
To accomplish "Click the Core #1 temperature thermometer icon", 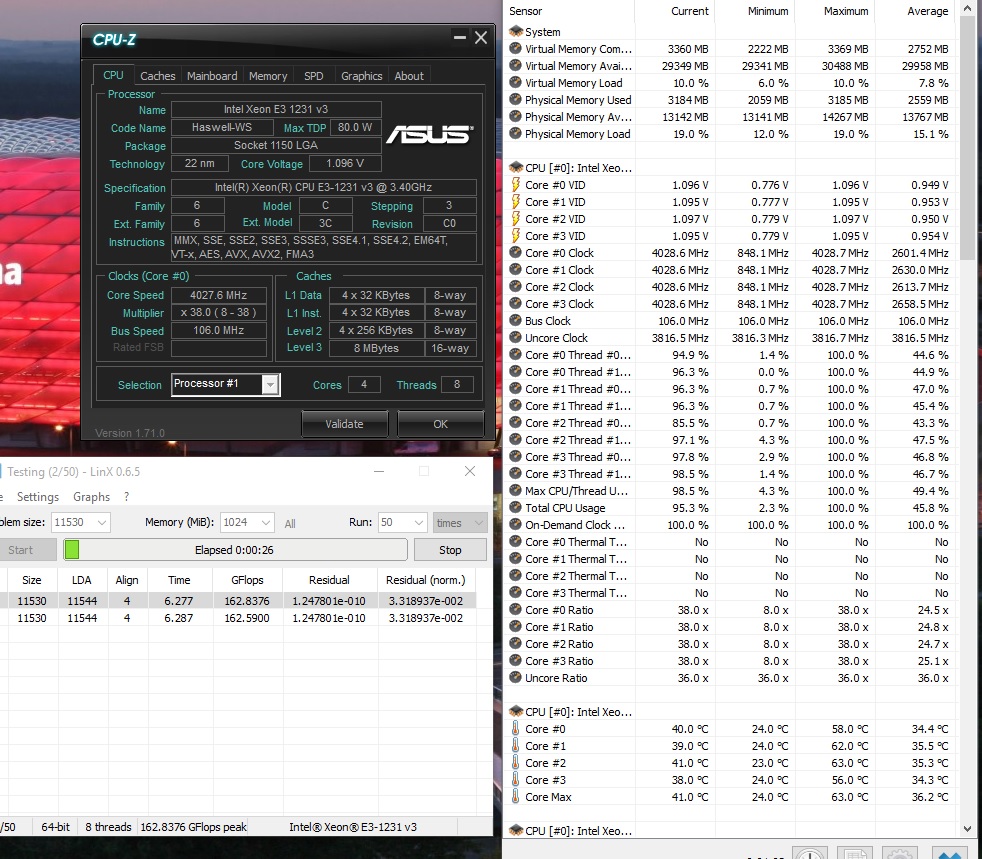I will (515, 745).
